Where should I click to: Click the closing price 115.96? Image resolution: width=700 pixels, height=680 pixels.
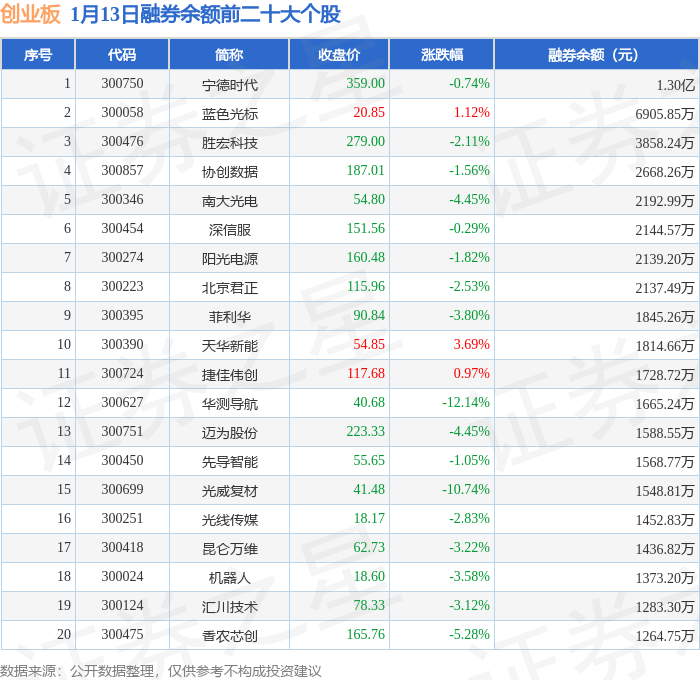point(365,287)
